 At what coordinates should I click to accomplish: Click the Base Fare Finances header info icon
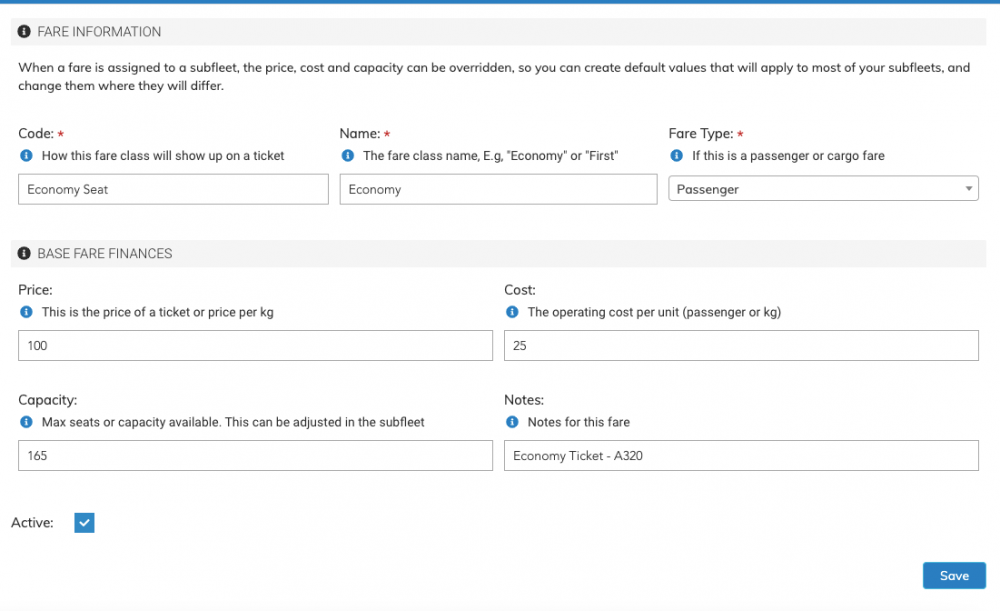click(x=24, y=254)
